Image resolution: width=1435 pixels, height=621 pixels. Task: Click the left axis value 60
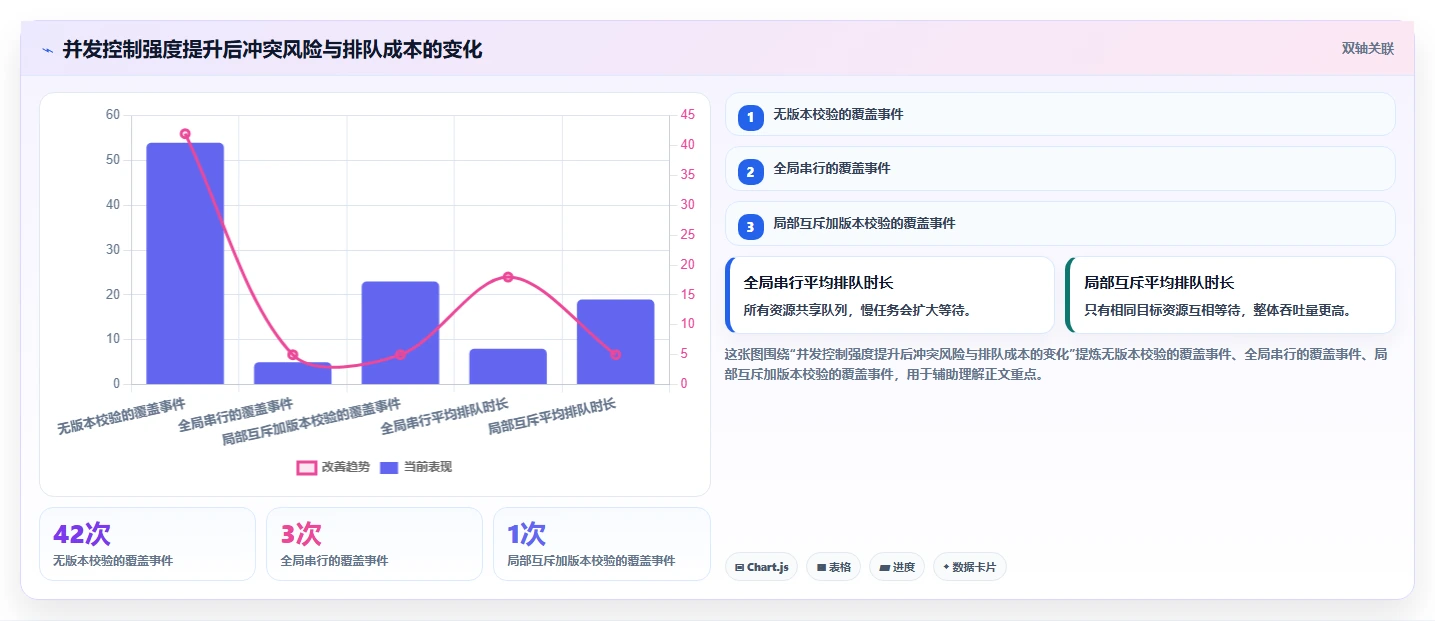point(112,115)
